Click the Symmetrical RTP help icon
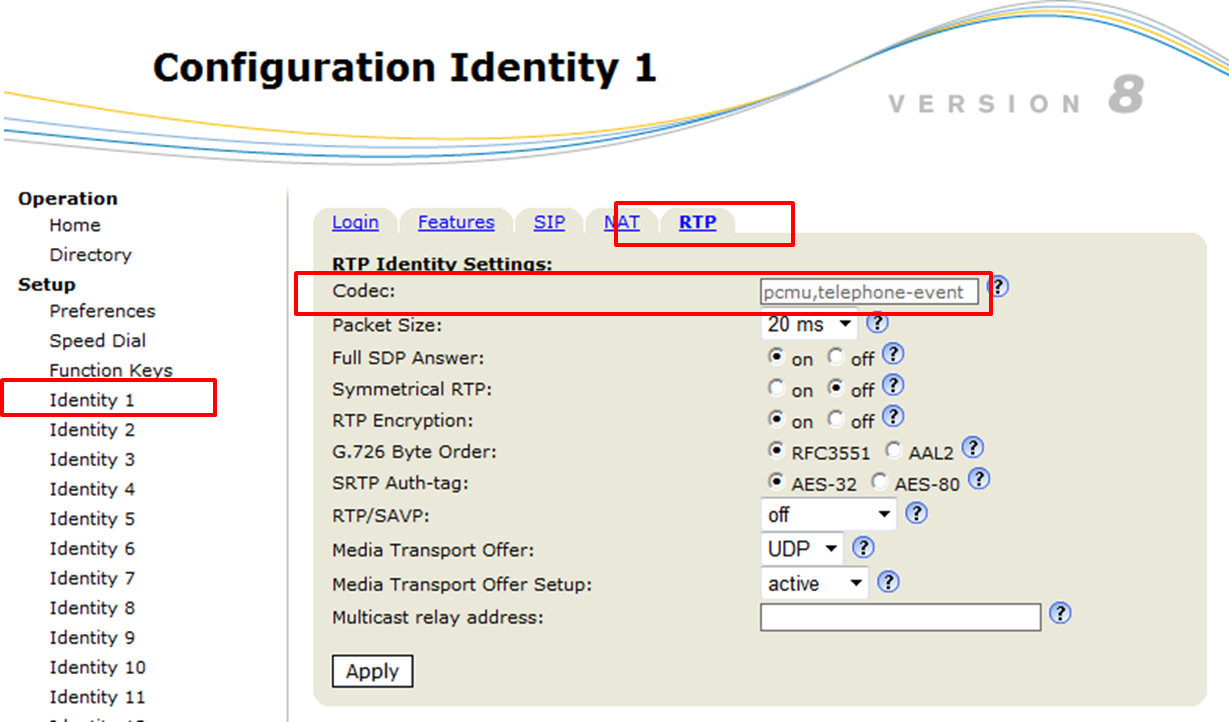The image size is (1229, 722). pos(893,385)
